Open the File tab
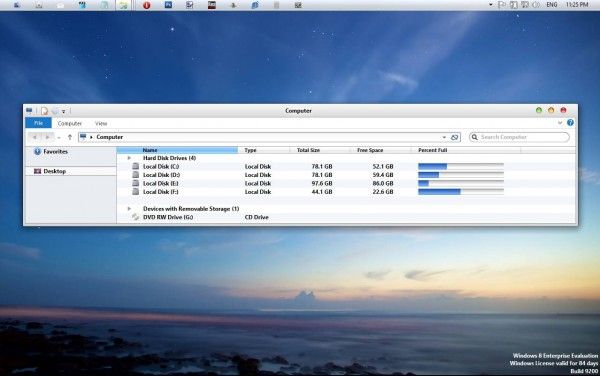 tap(38, 123)
